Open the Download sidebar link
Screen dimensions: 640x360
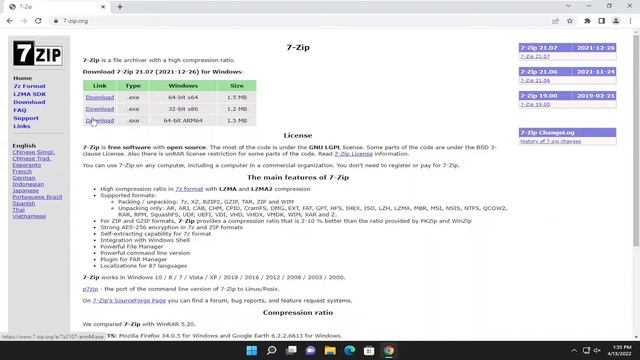coord(29,102)
